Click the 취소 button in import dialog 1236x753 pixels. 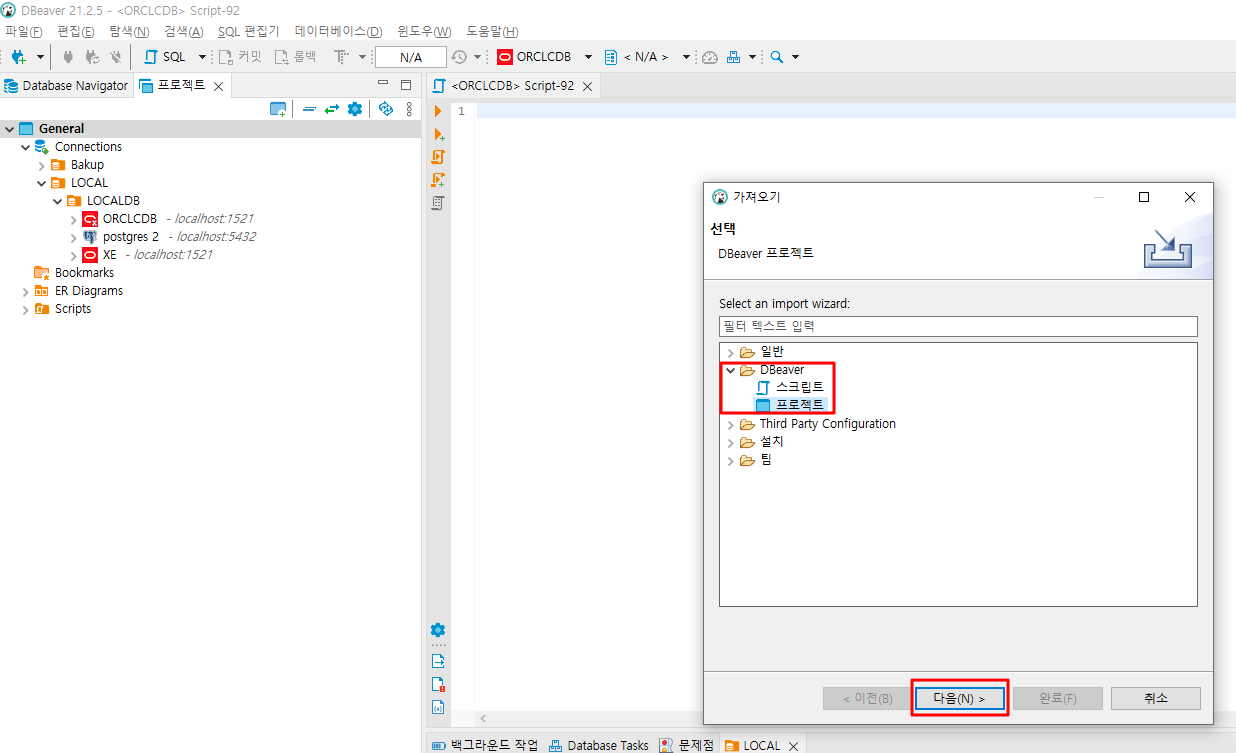point(1156,698)
